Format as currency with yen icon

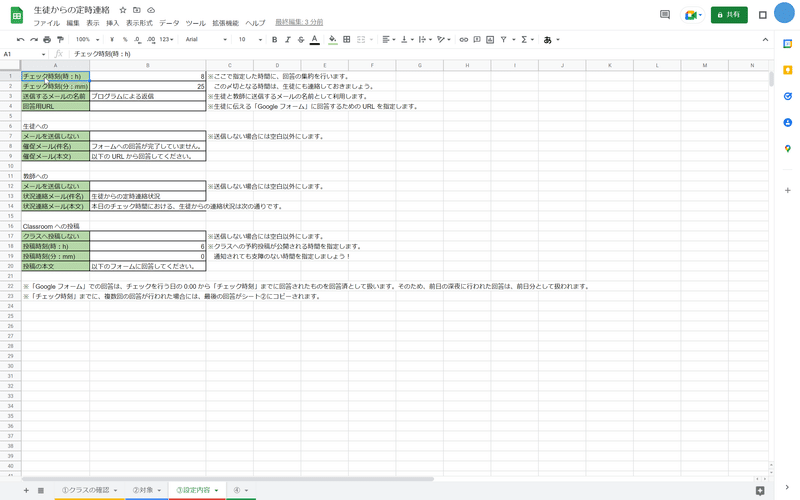point(112,39)
